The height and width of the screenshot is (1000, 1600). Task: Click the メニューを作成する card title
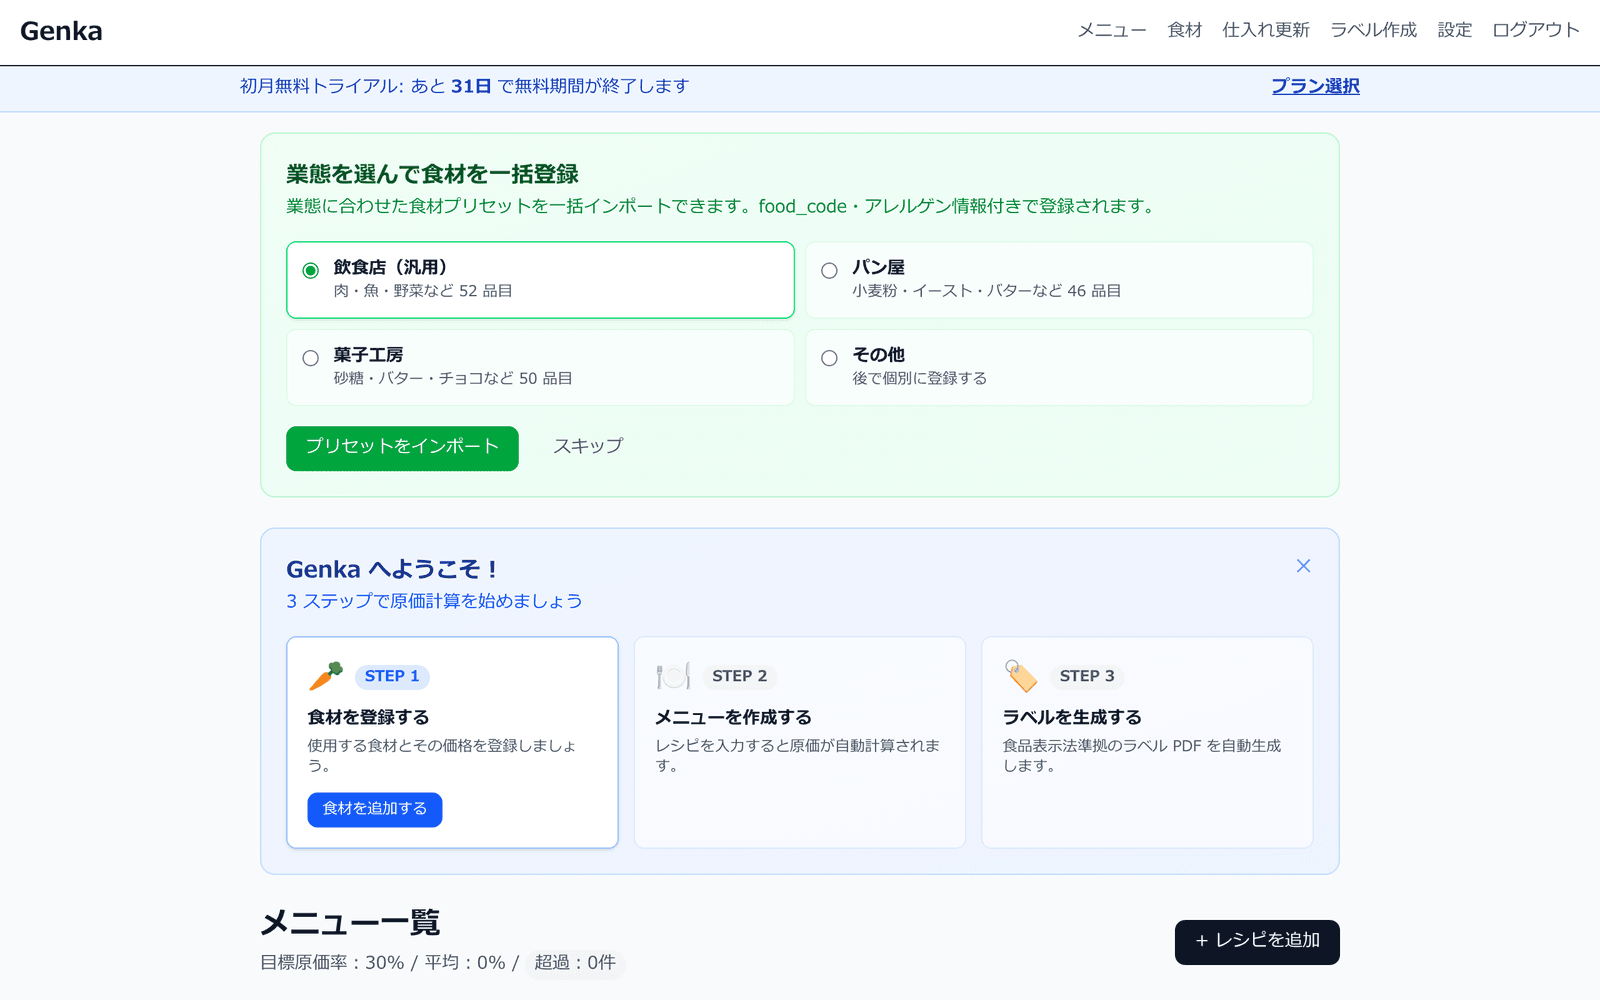(733, 718)
